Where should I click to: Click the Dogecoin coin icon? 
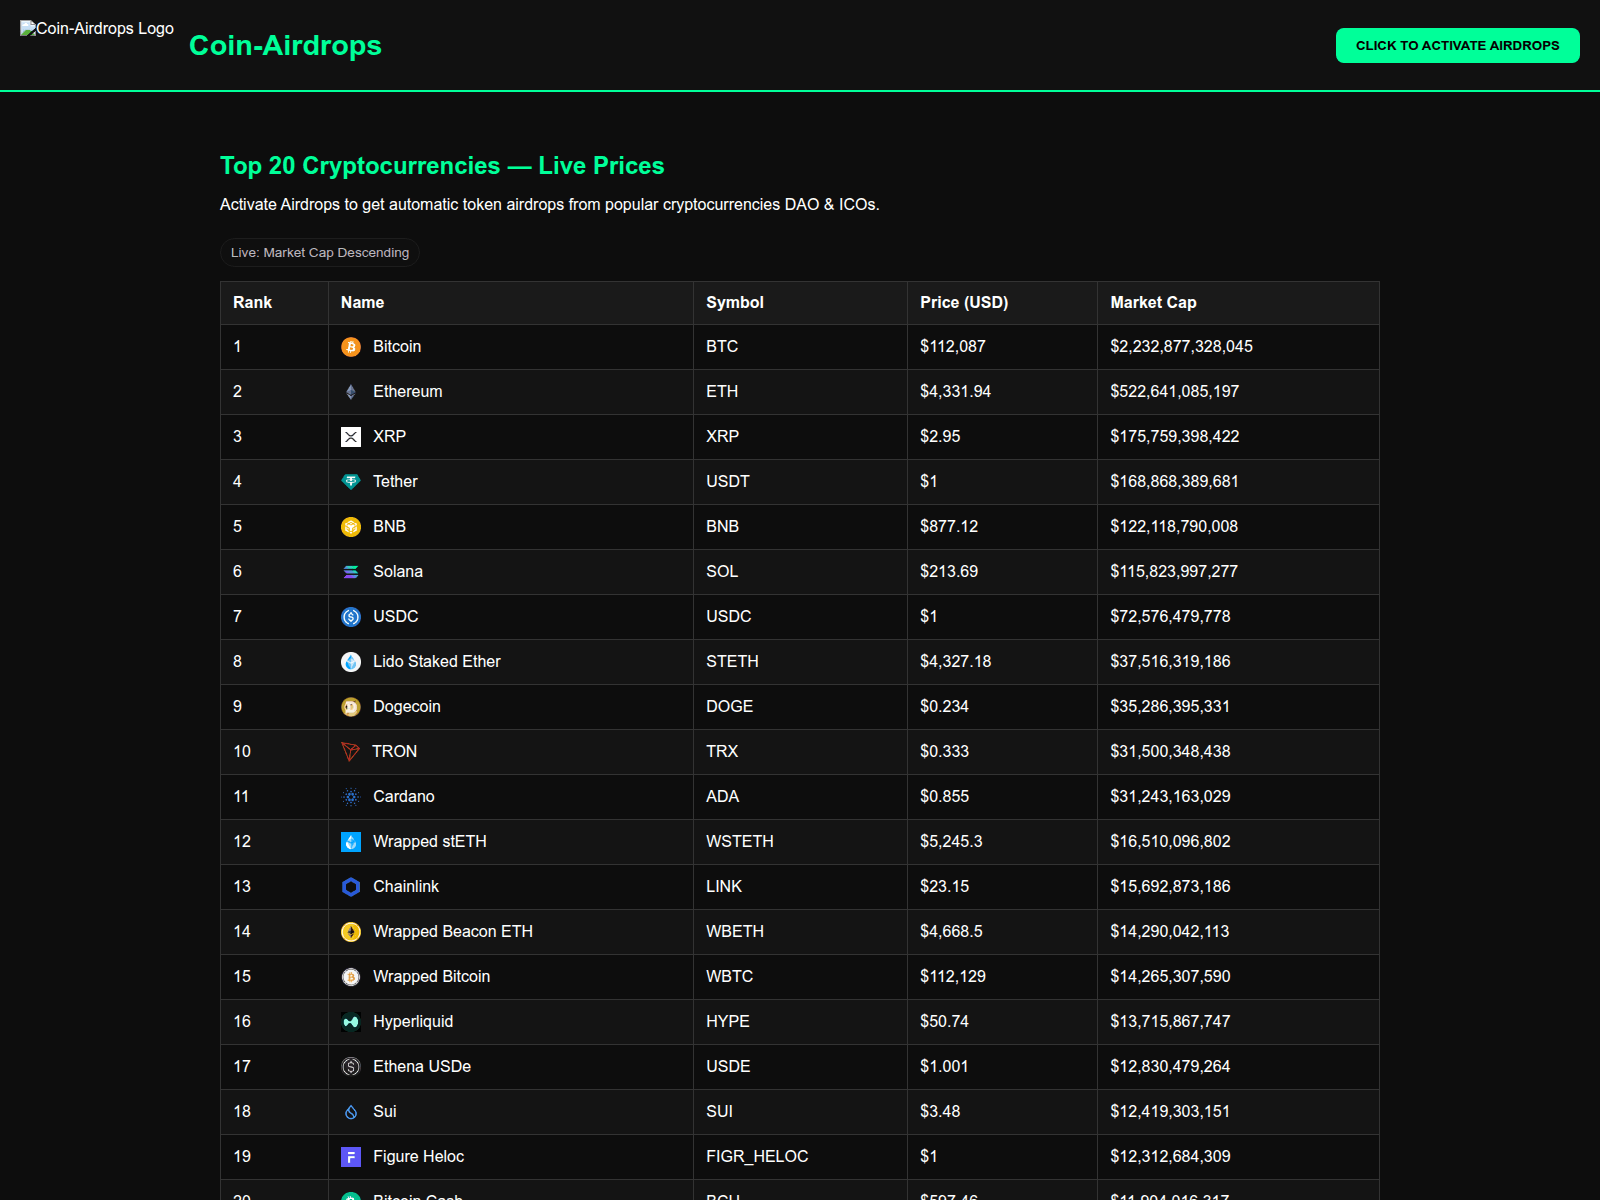coord(351,707)
